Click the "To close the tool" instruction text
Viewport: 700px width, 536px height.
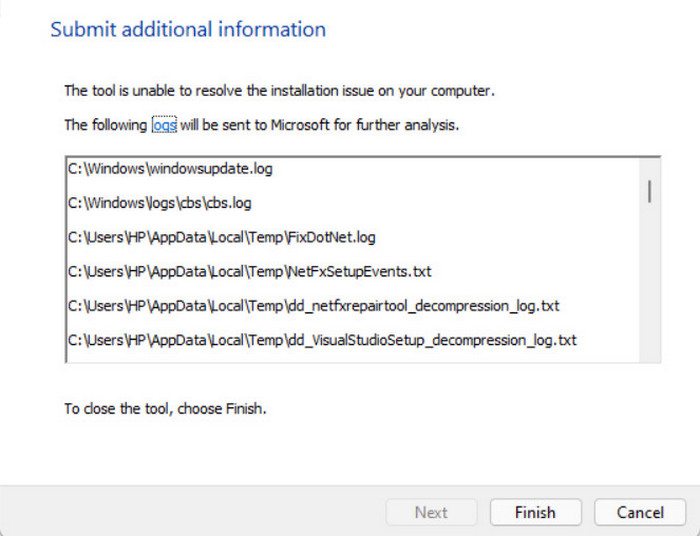[x=165, y=409]
